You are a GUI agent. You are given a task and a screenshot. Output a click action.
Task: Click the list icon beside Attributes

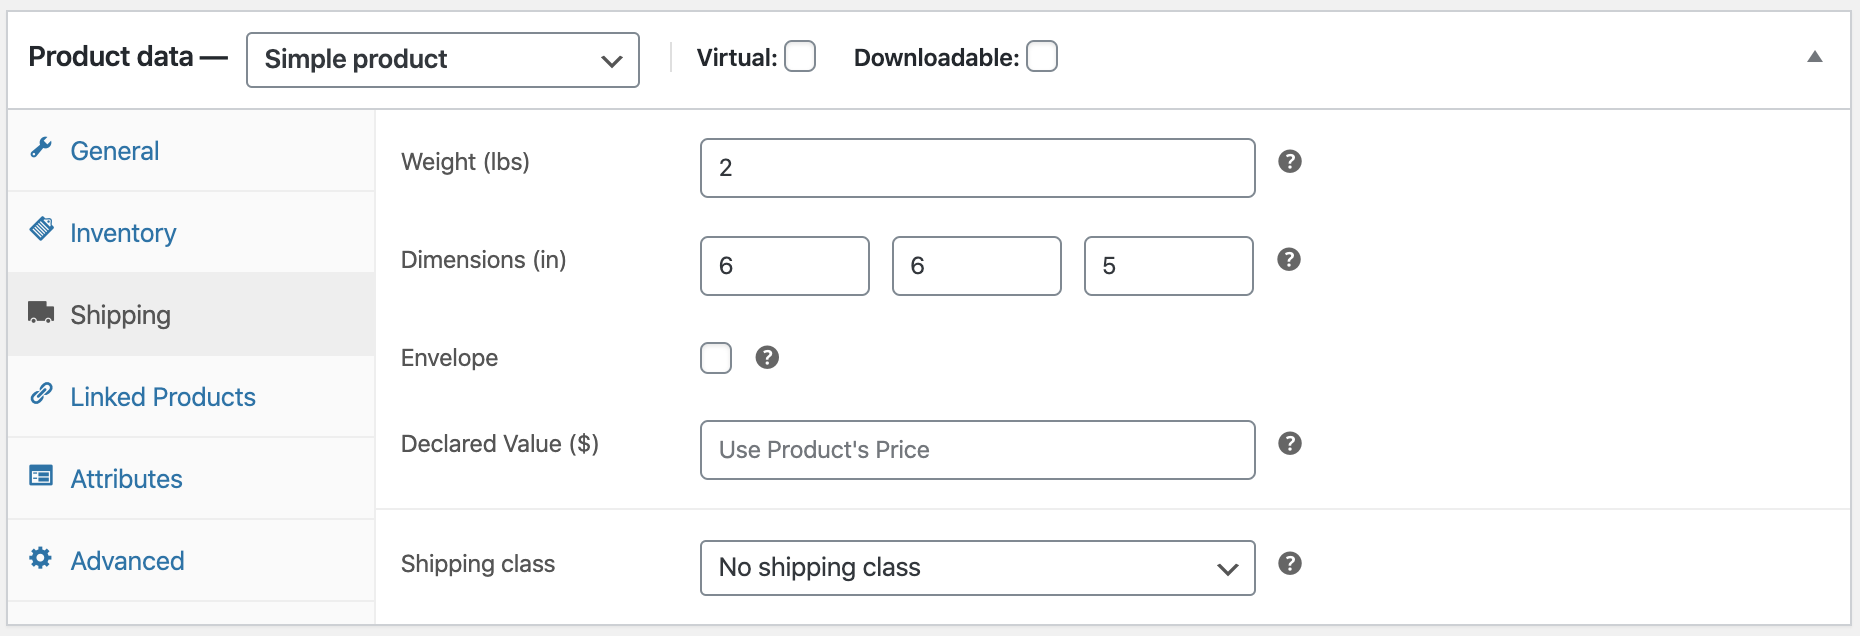coord(41,475)
